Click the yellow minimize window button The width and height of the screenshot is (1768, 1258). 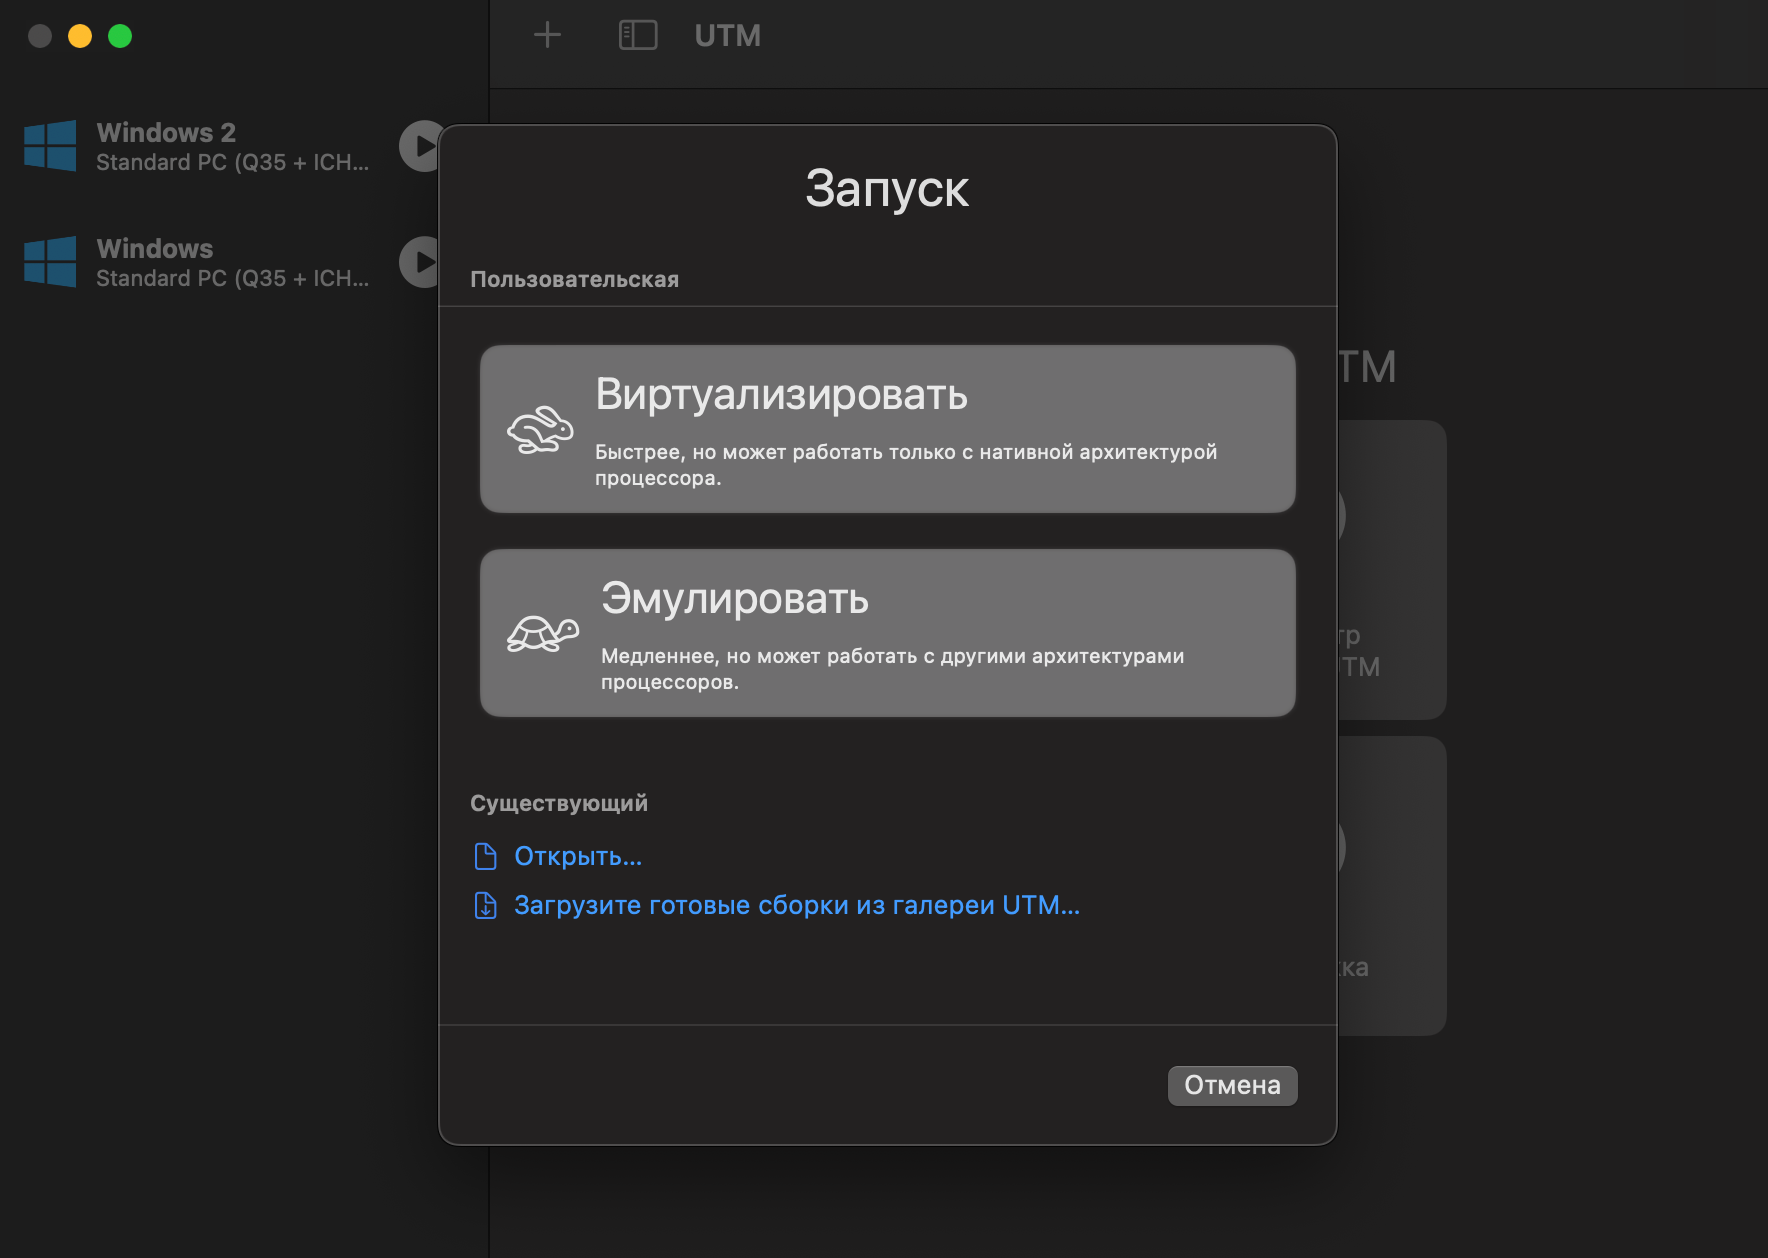pos(80,36)
